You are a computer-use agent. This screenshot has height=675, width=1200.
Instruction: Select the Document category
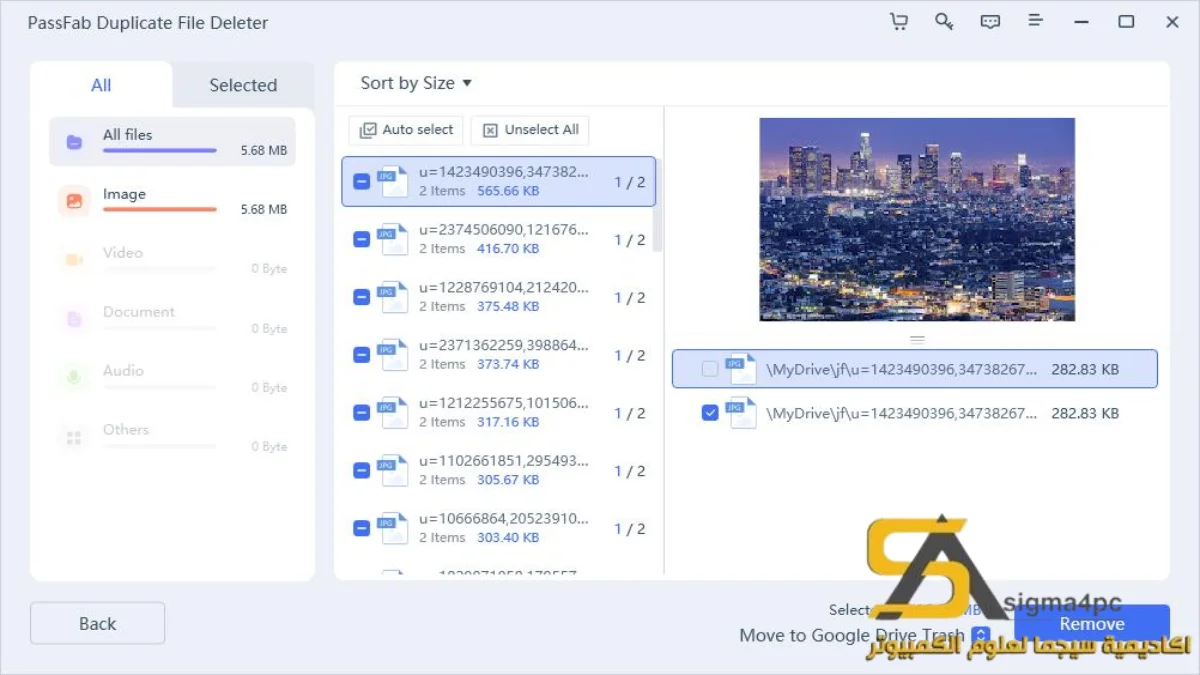click(x=172, y=319)
